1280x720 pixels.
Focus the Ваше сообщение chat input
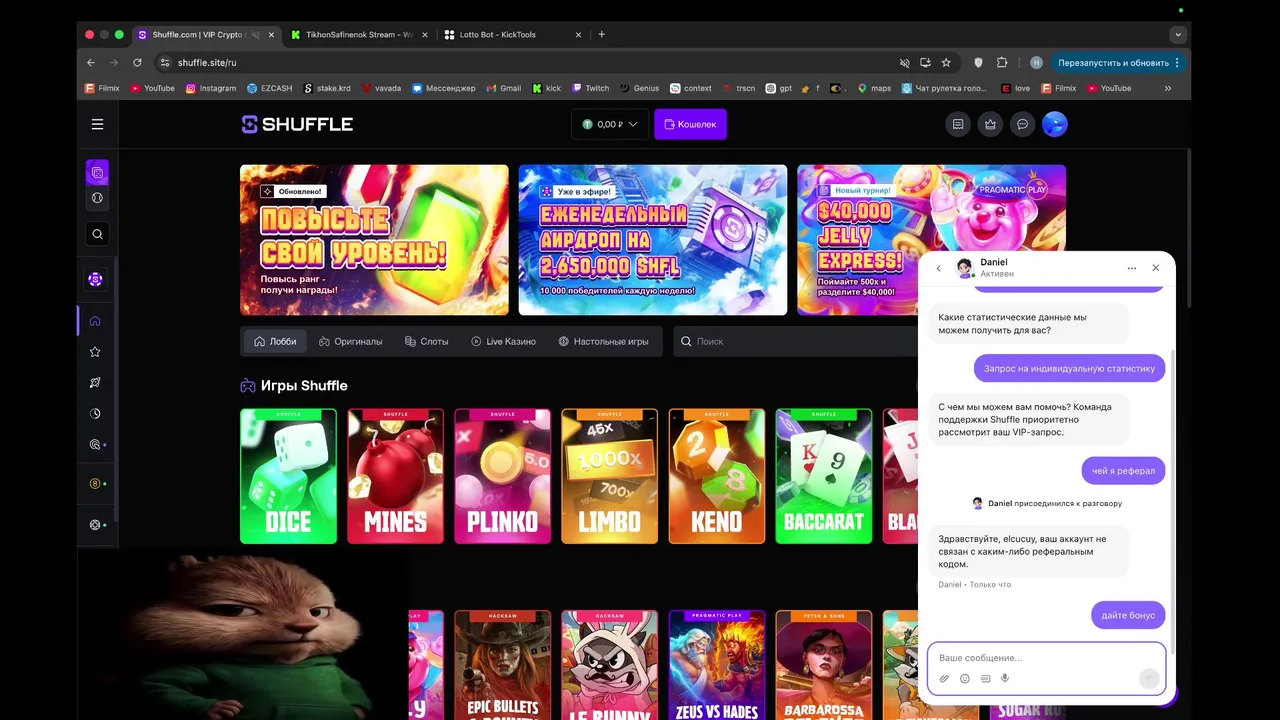pyautogui.click(x=1046, y=658)
